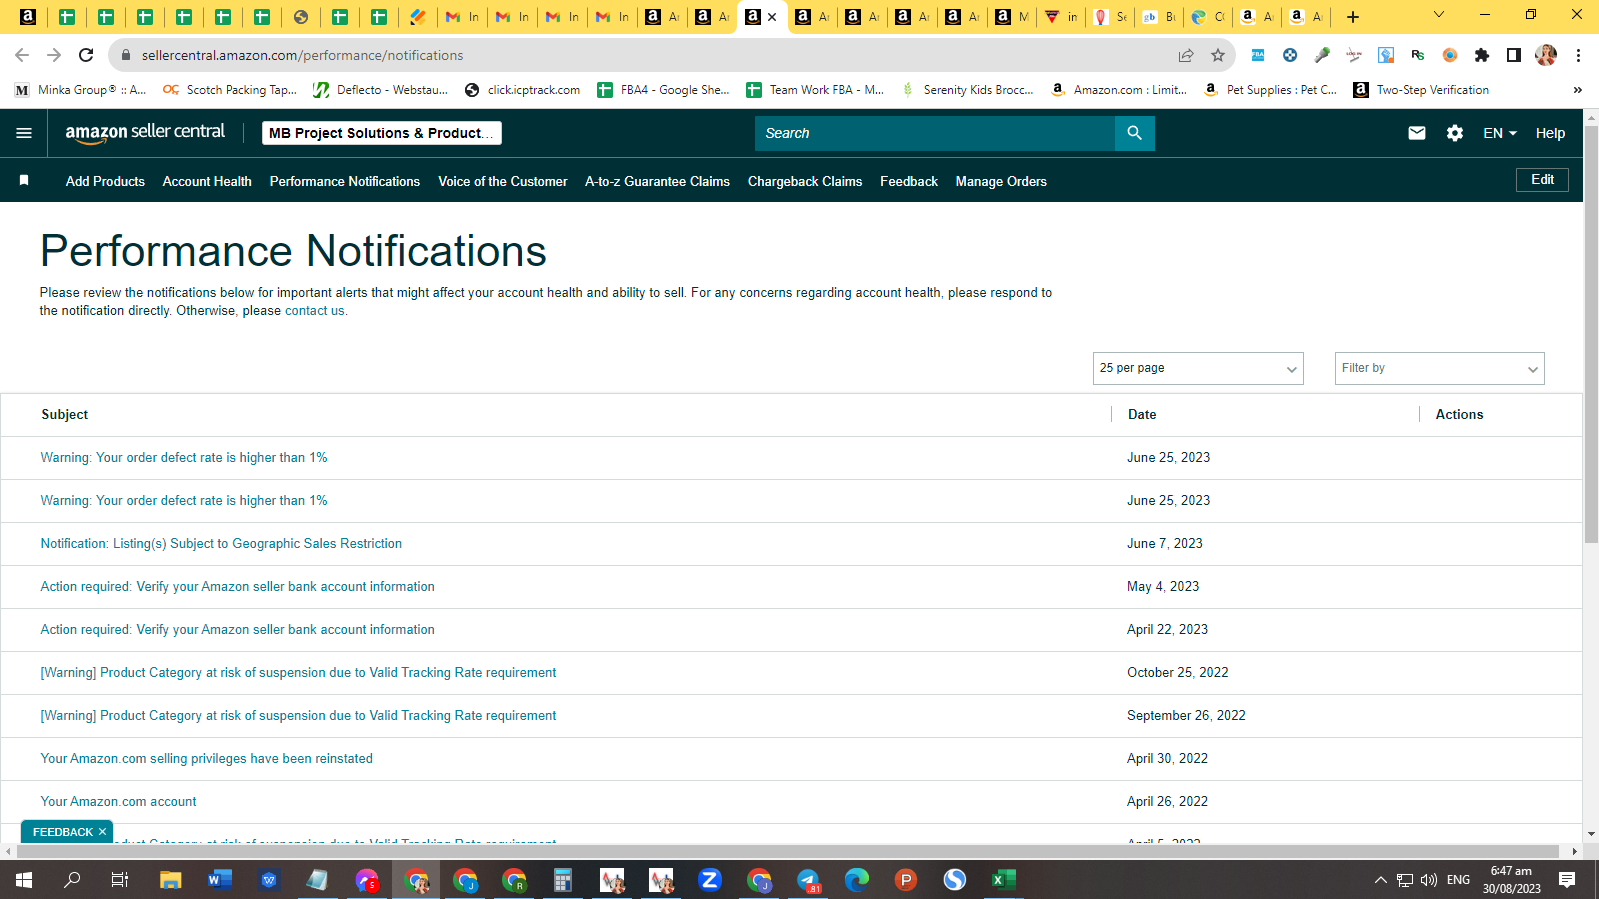This screenshot has height=899, width=1599.
Task: Open Chargeback Claims
Action: [805, 181]
